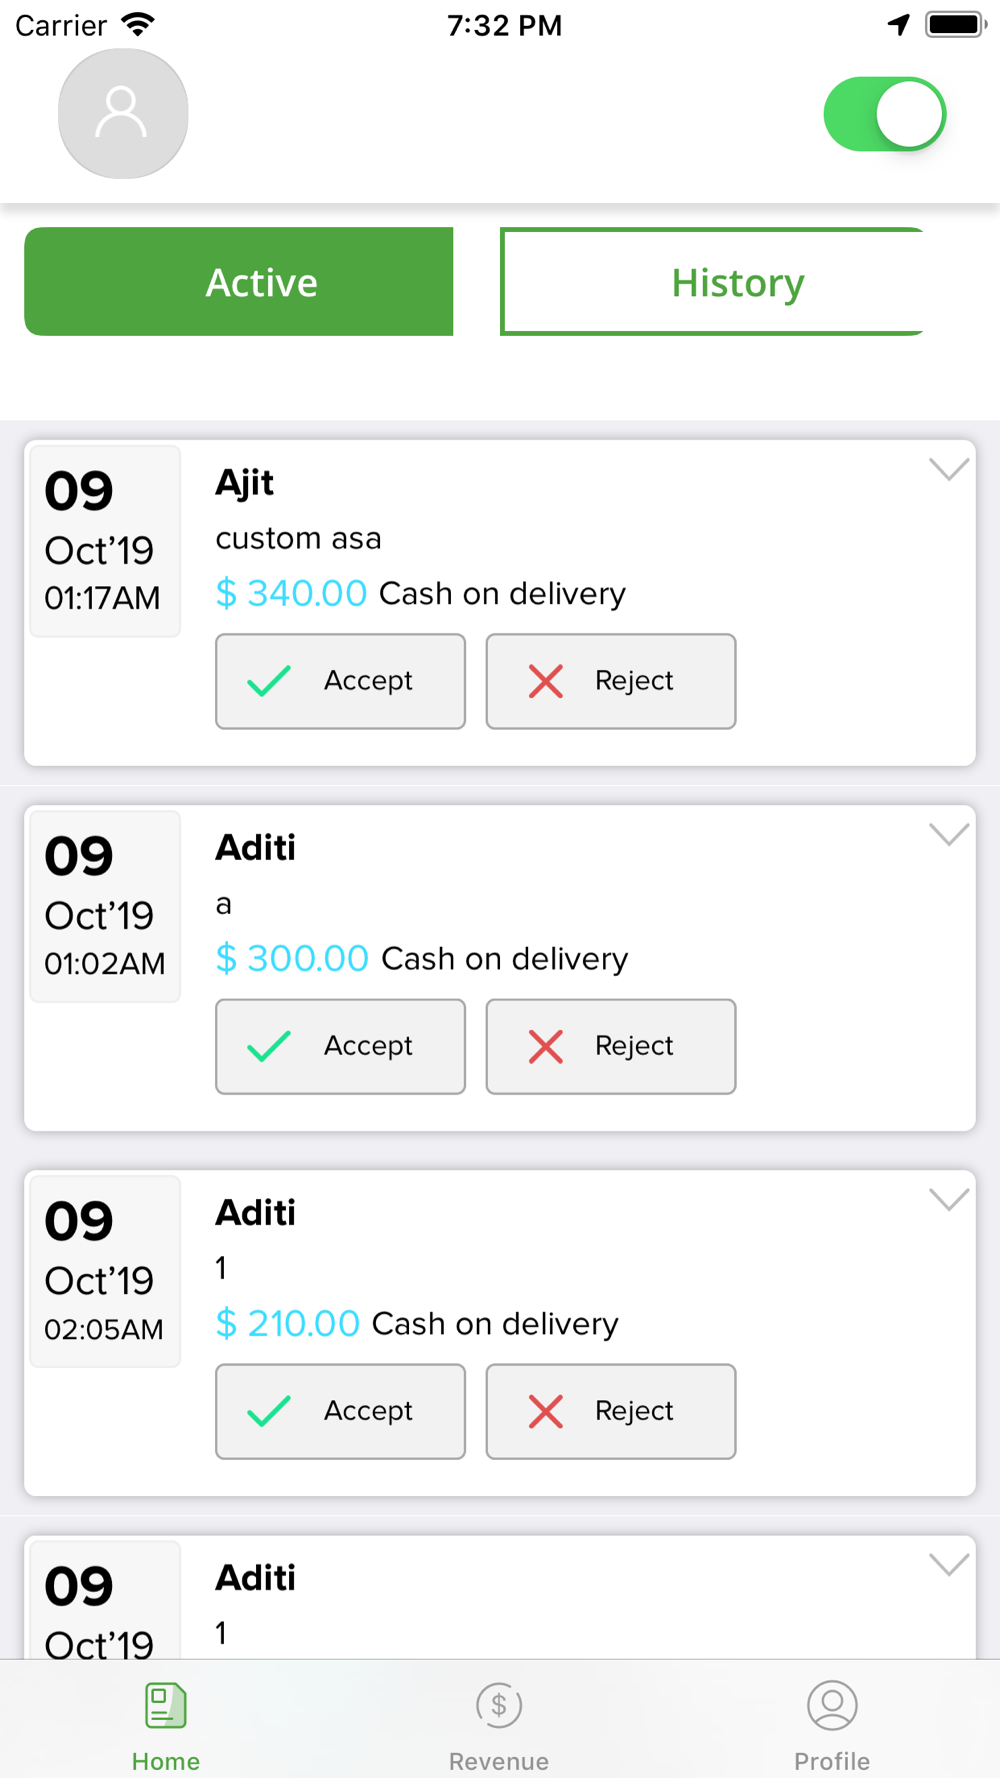Expand Aditi's $210.00 order chevron
The image size is (1000, 1778).
[x=949, y=1198]
